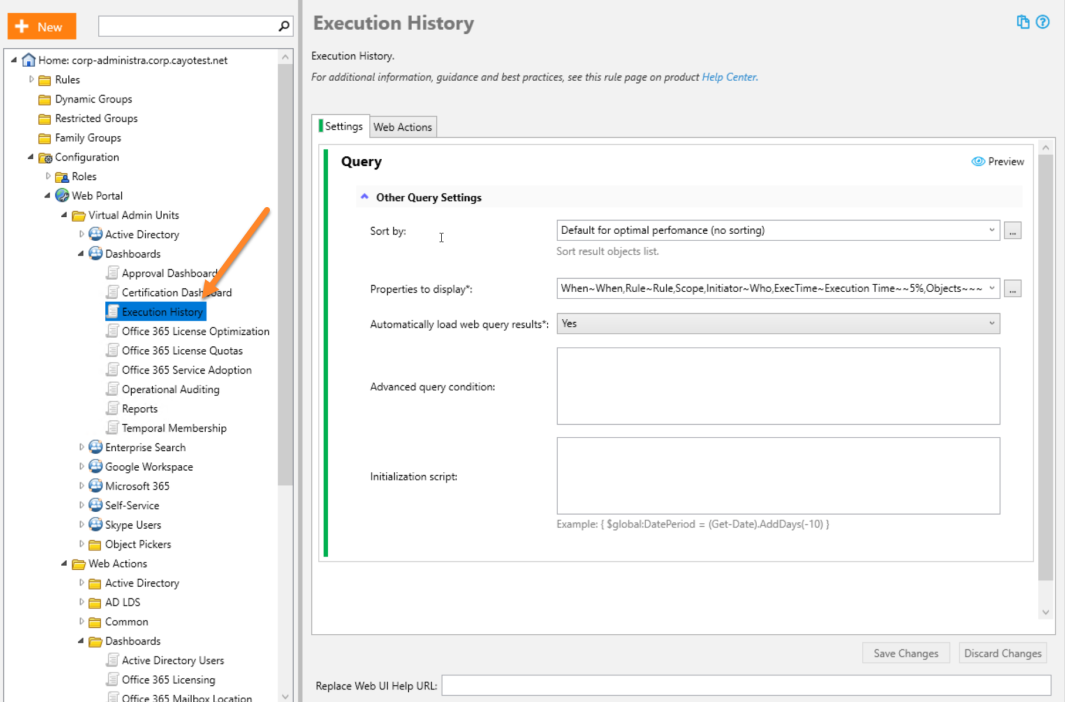1065x702 pixels.
Task: Click the Web Portal globe icon
Action: (x=62, y=196)
